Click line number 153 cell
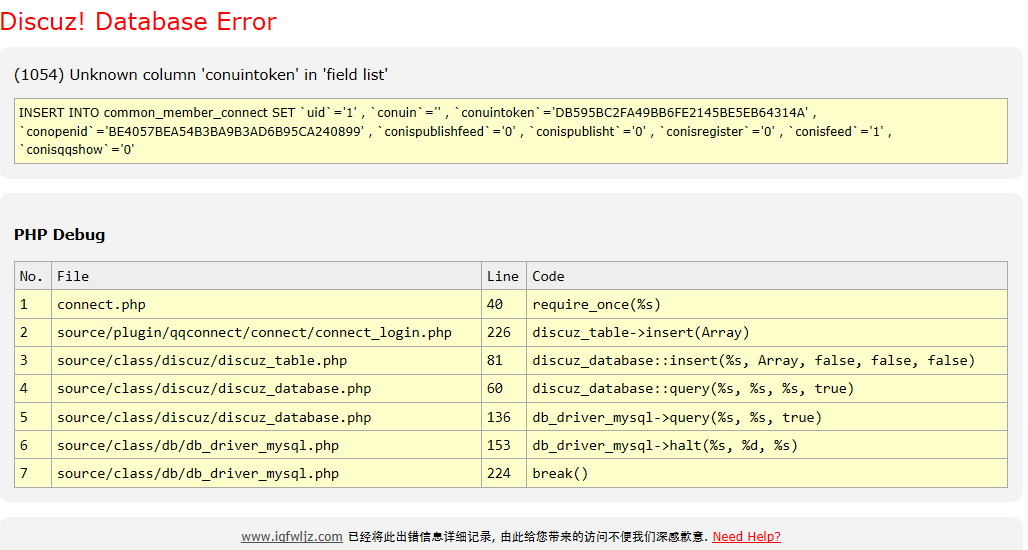The image size is (1028, 550). point(504,445)
